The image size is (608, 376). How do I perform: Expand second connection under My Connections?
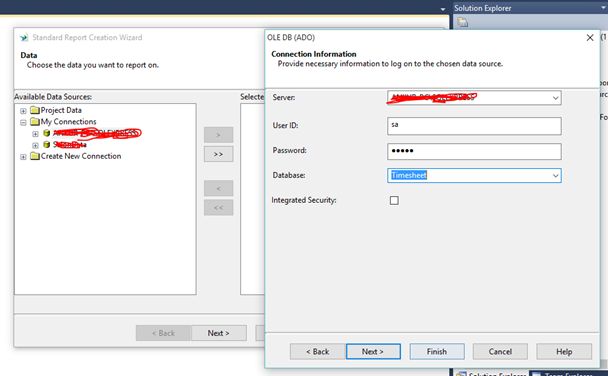pyautogui.click(x=35, y=145)
